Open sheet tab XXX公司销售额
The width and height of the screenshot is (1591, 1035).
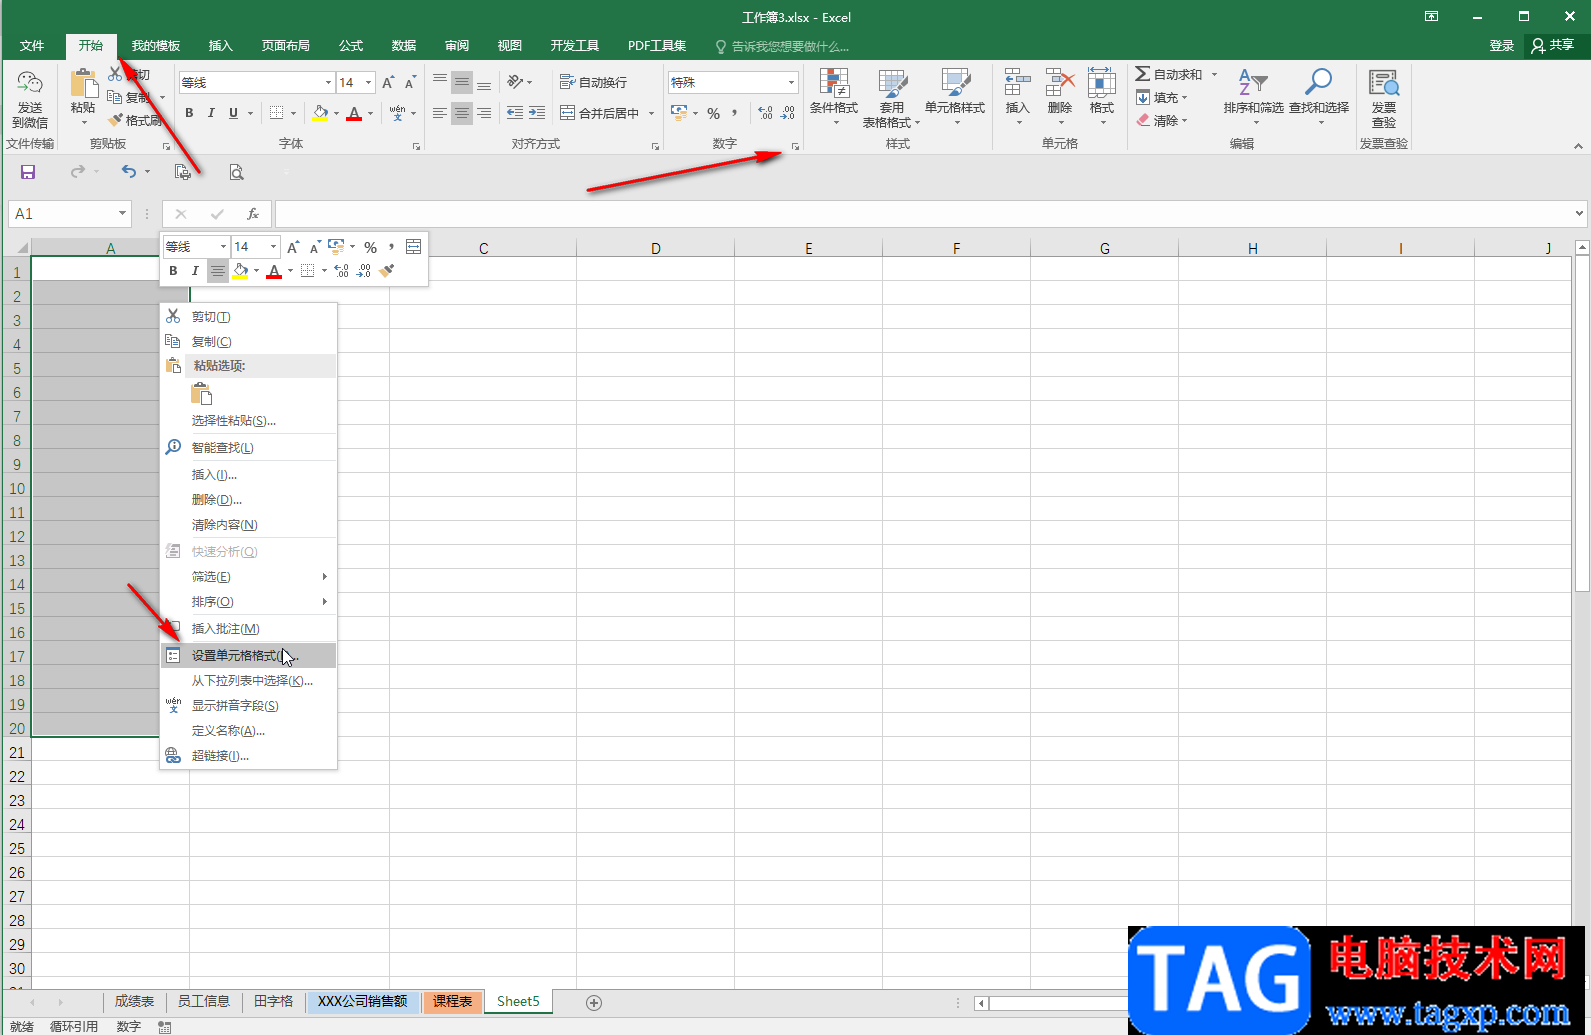pyautogui.click(x=362, y=1001)
